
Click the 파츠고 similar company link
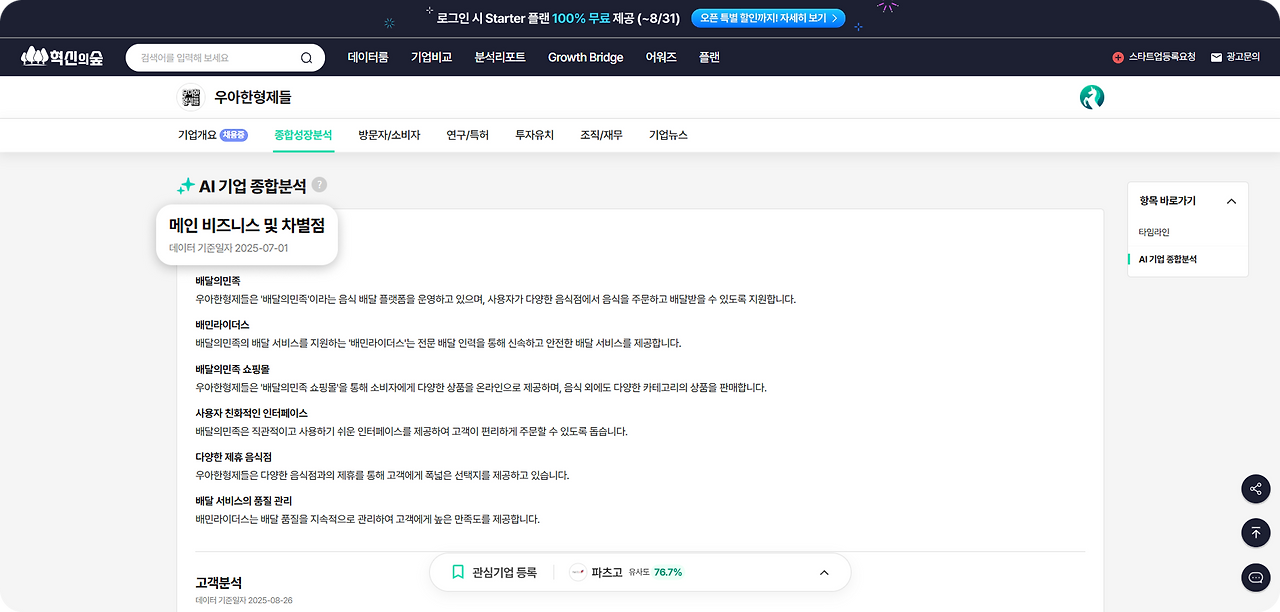(x=606, y=572)
